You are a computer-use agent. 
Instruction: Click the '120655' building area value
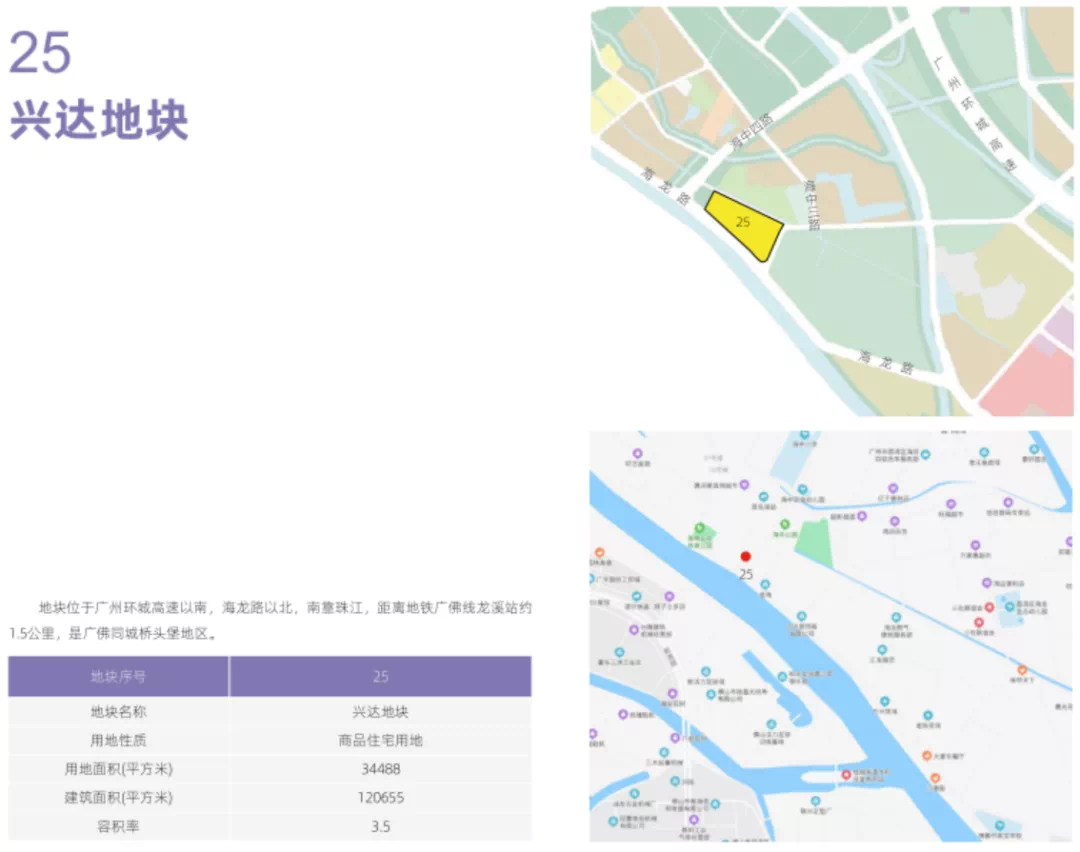(x=380, y=798)
